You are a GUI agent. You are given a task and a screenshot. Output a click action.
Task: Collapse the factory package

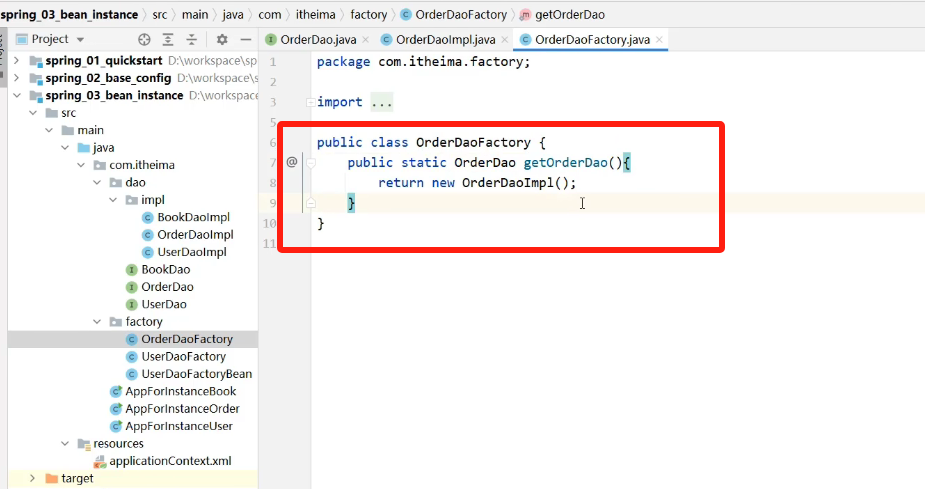pos(97,321)
